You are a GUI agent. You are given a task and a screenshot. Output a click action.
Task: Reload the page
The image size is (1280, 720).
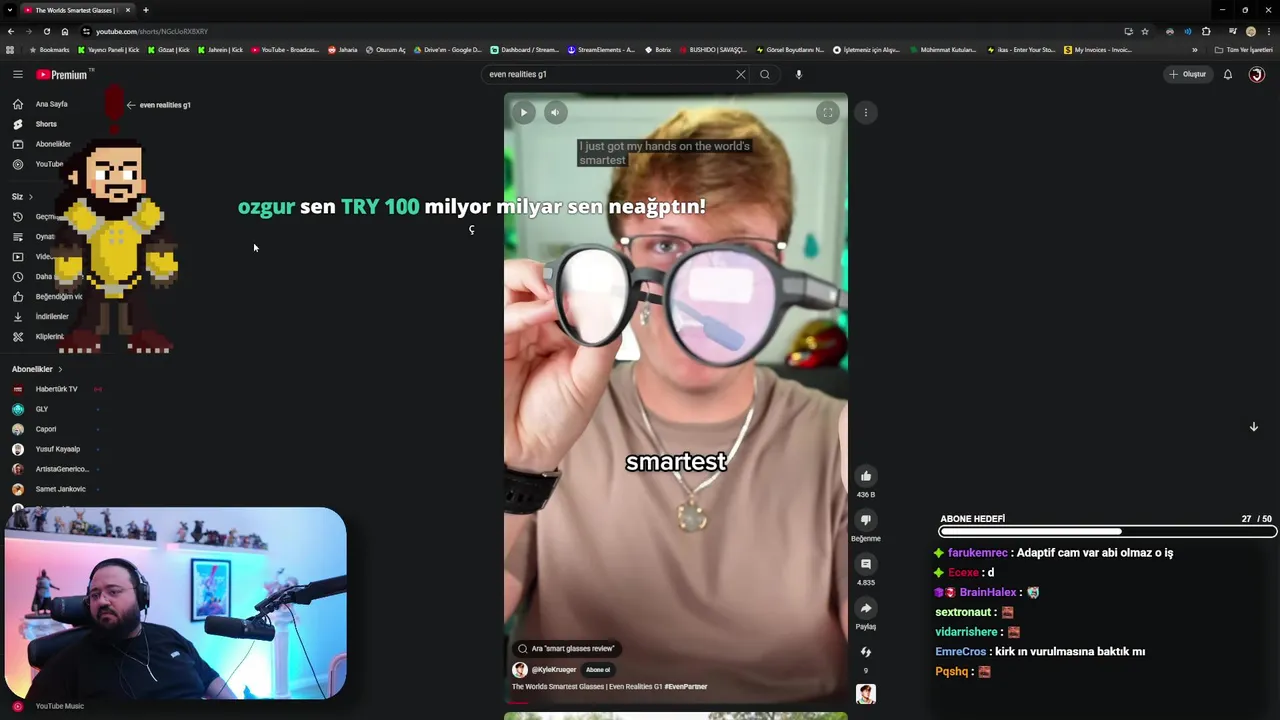(x=46, y=31)
